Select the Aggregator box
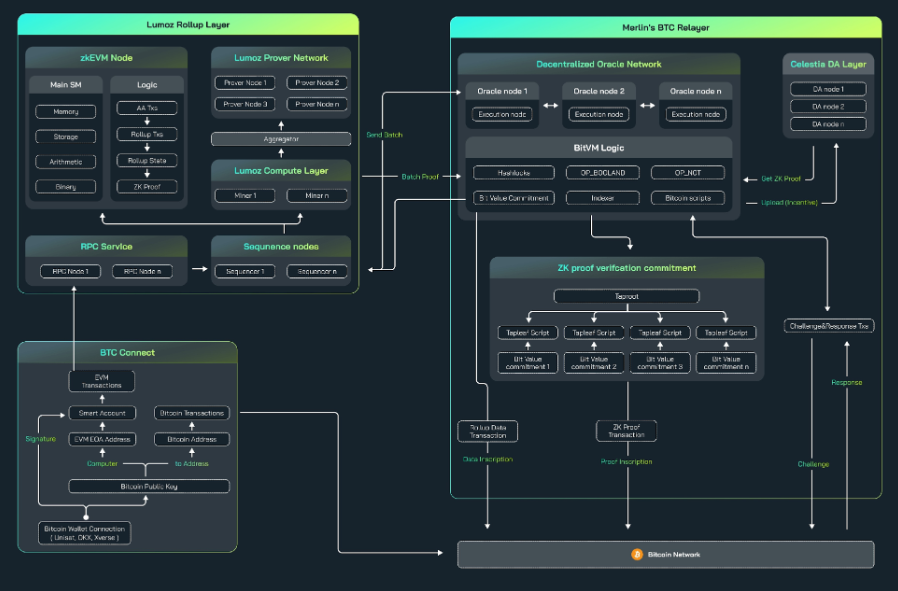Image resolution: width=898 pixels, height=591 pixels. pyautogui.click(x=280, y=137)
